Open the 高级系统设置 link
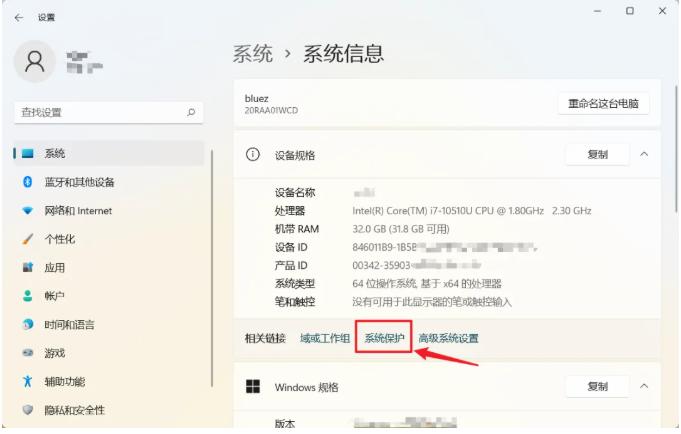Viewport: 681px width, 434px height. 448,338
